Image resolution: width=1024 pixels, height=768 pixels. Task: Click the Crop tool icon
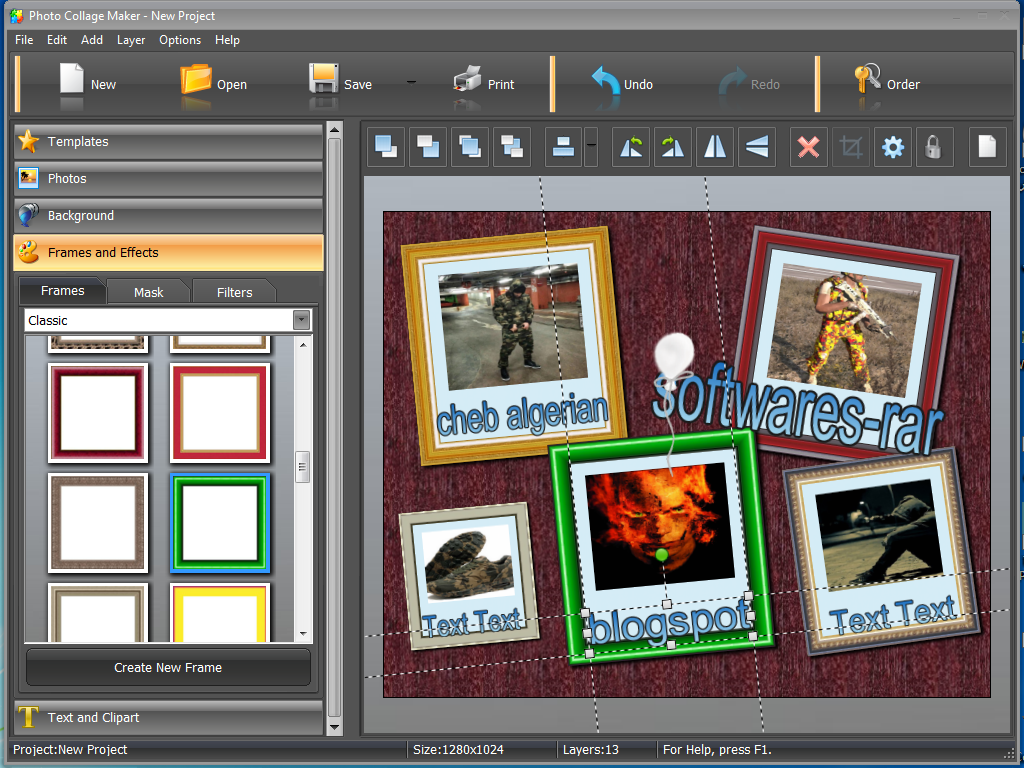851,147
